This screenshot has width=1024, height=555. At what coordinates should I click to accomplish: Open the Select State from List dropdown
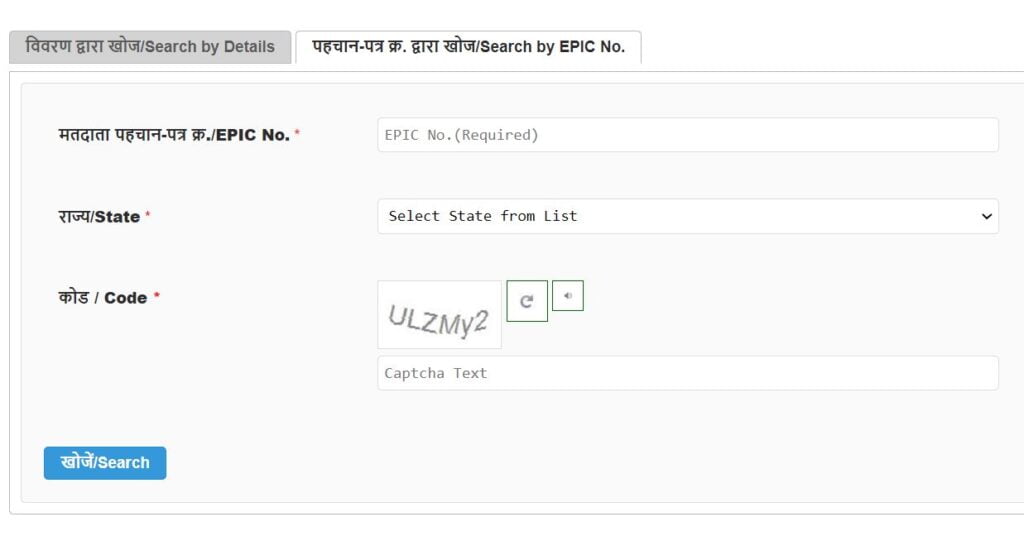(688, 216)
